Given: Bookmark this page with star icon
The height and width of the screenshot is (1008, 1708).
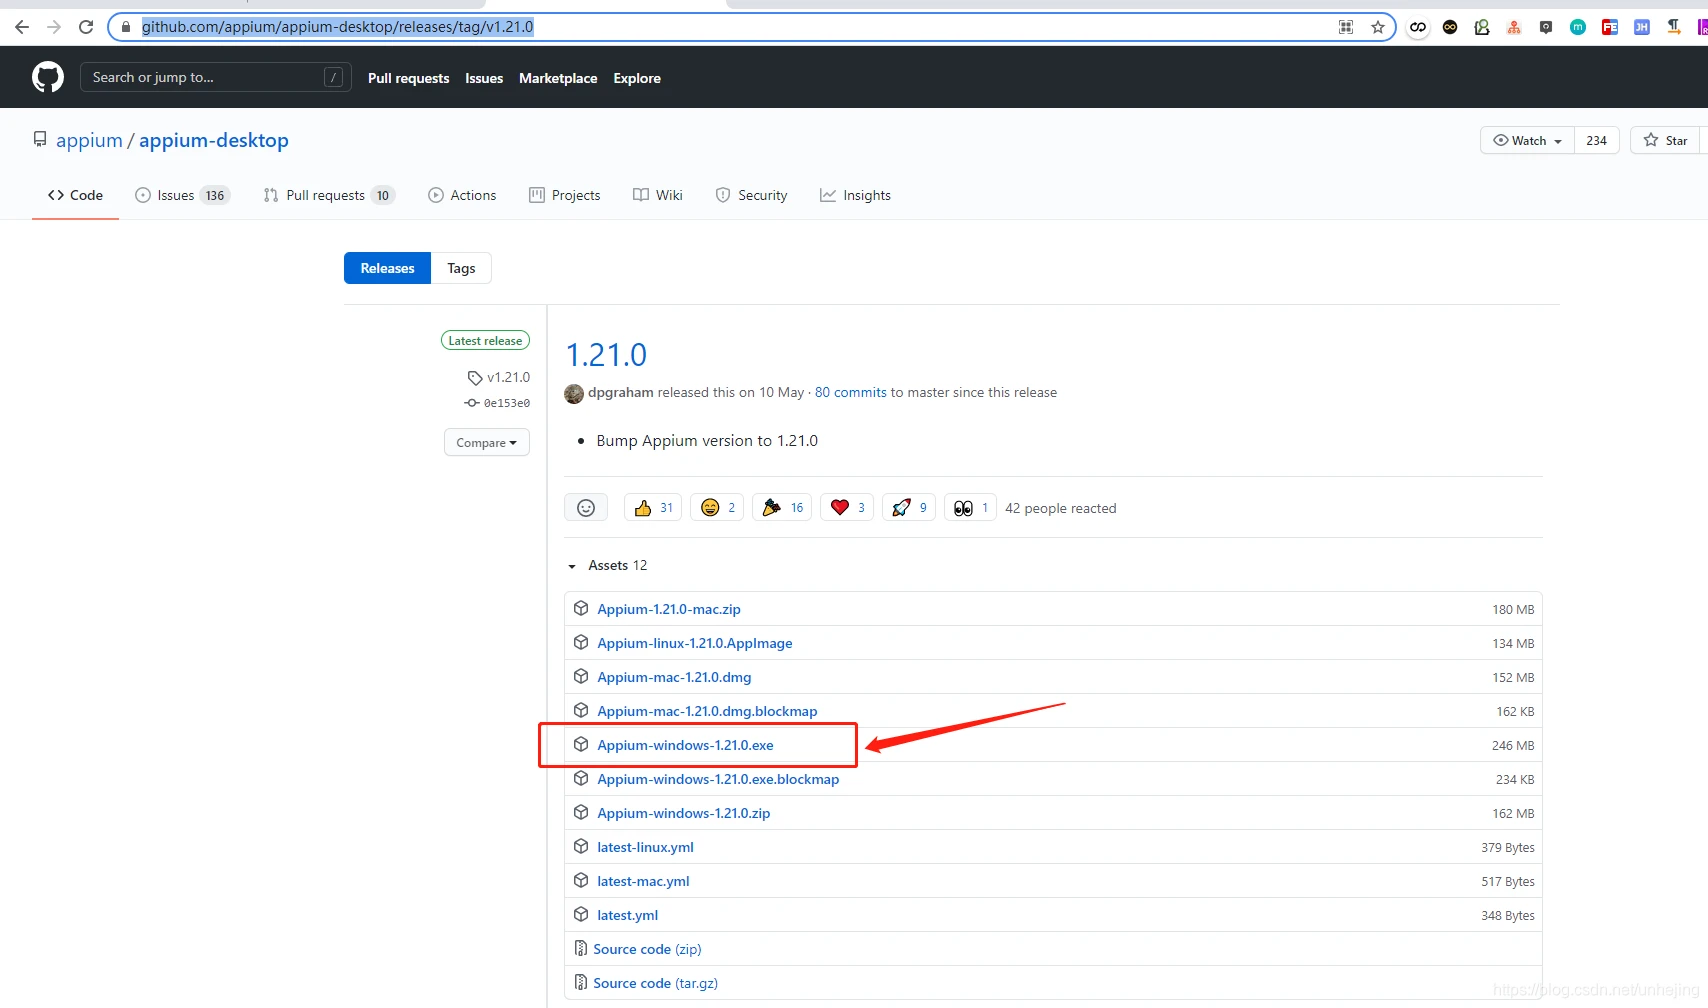Looking at the screenshot, I should coord(1378,27).
